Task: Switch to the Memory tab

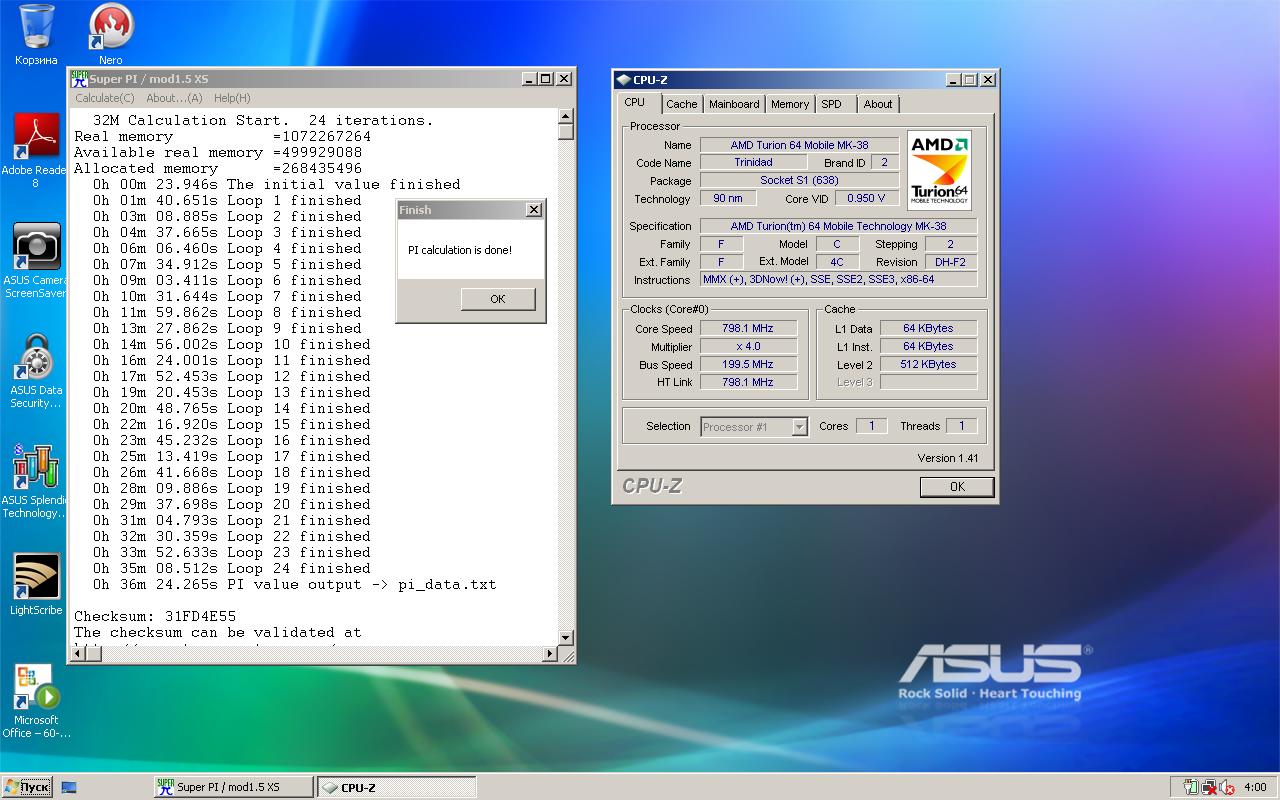Action: pyautogui.click(x=790, y=104)
